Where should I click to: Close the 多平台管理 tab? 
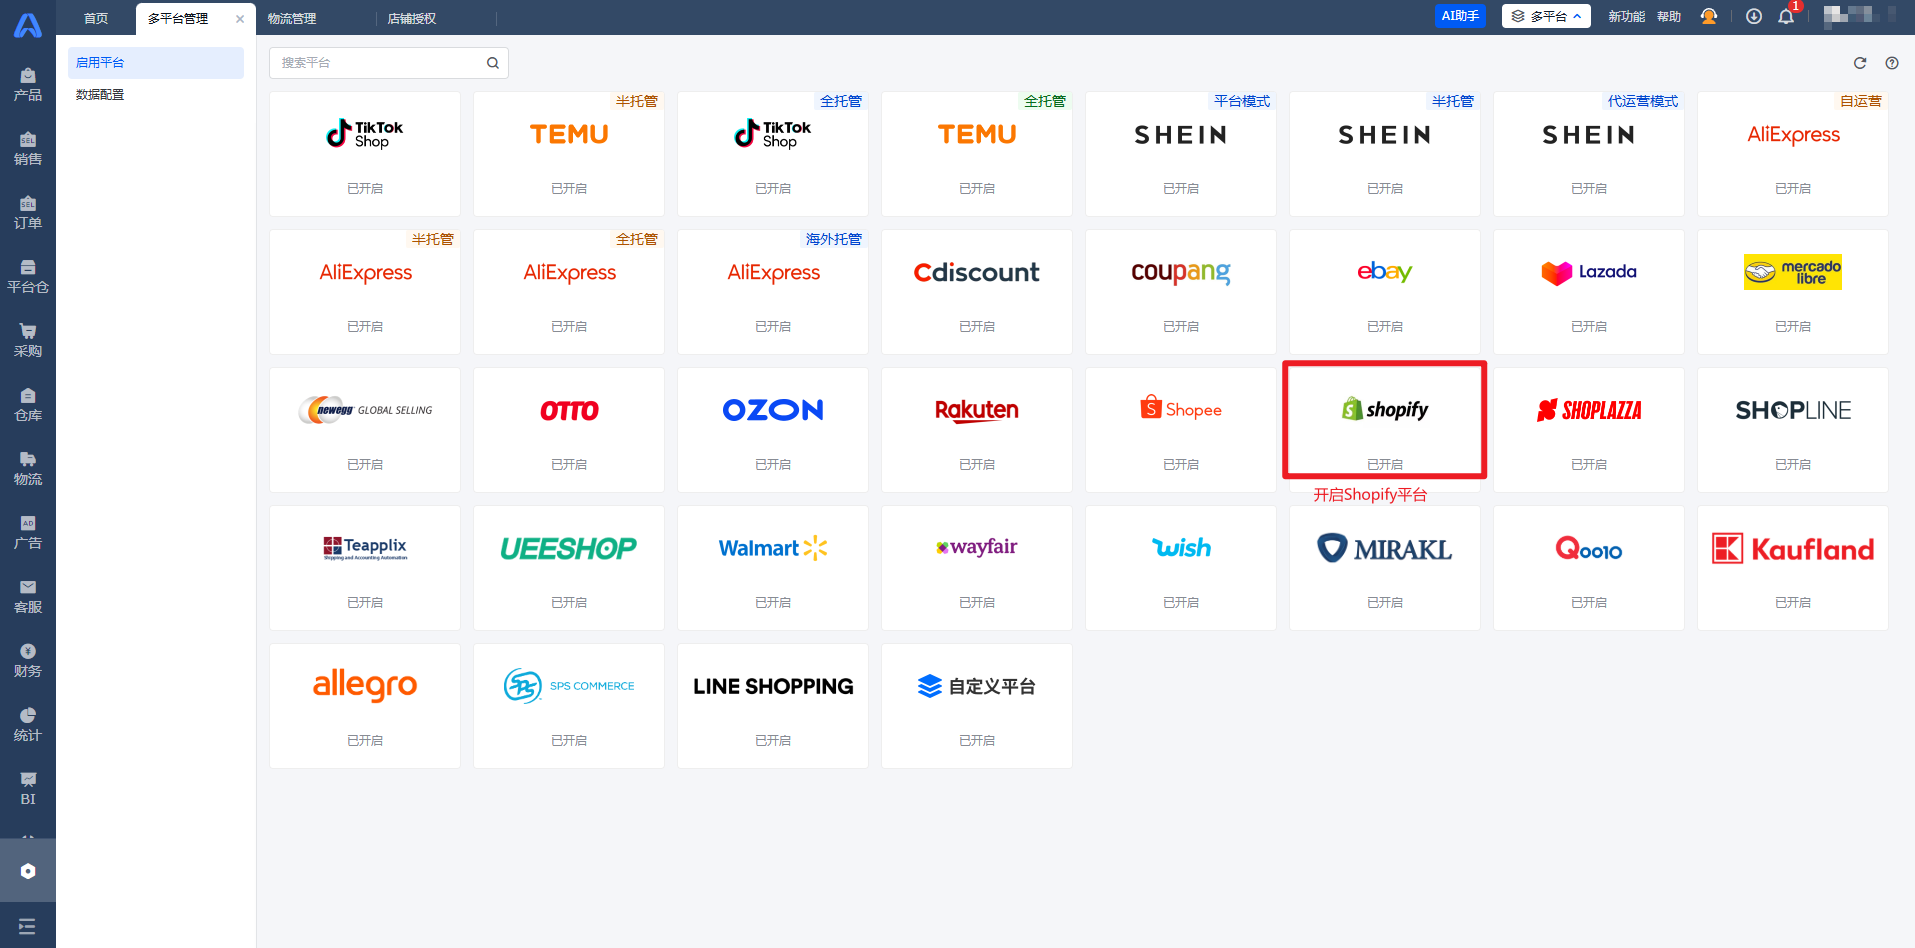point(240,19)
